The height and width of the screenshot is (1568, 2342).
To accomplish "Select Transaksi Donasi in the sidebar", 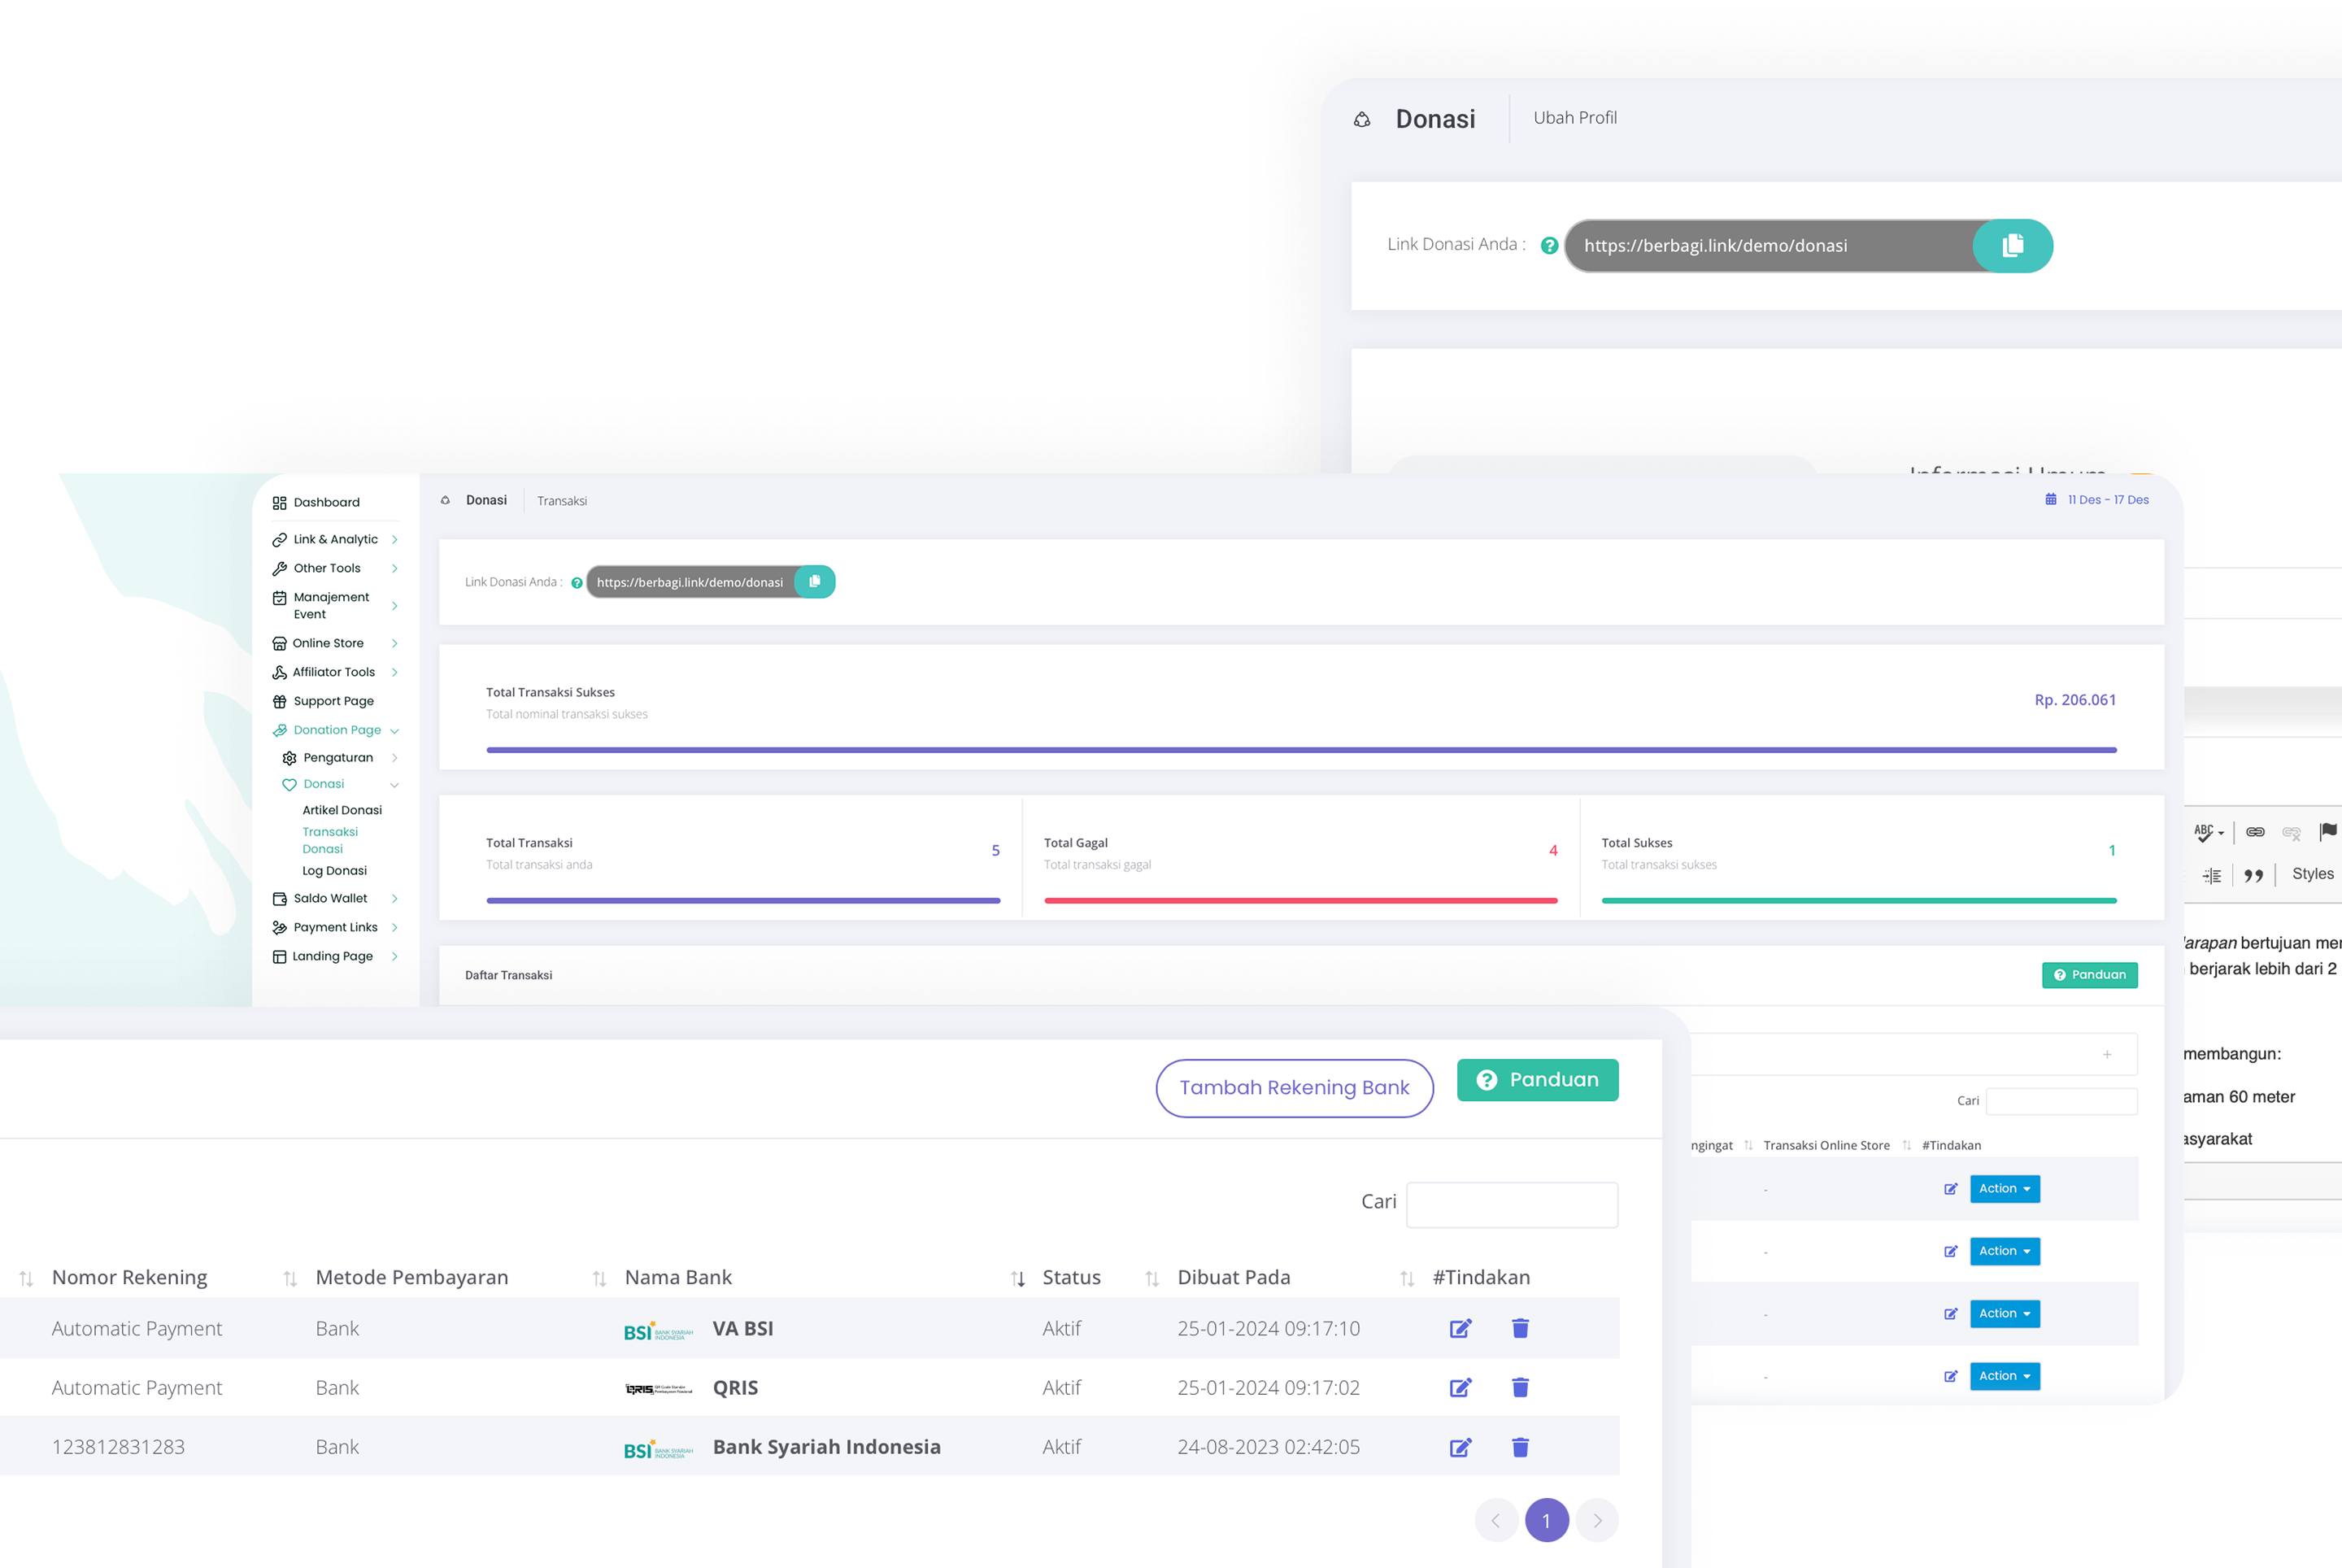I will 331,840.
